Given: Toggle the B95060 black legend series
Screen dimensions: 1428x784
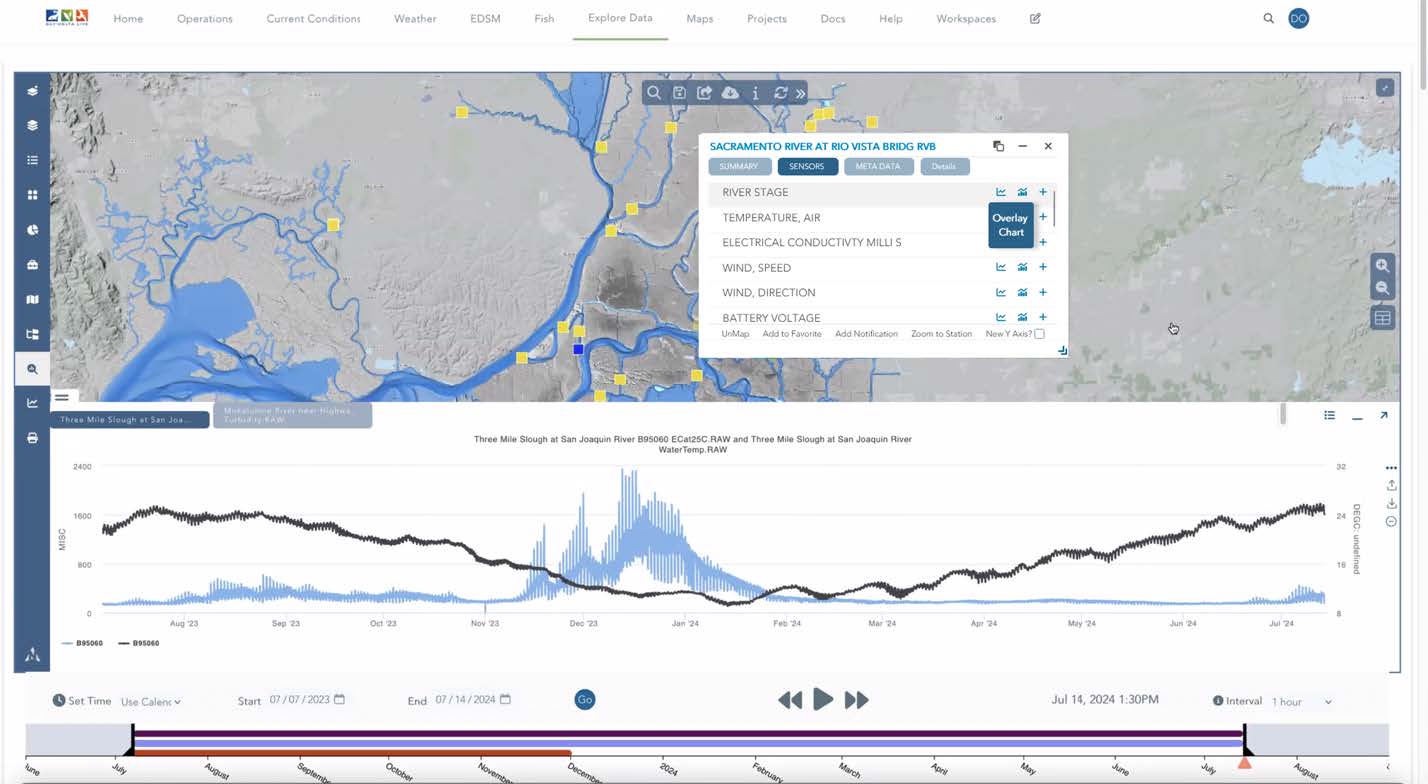Looking at the screenshot, I should click(x=139, y=643).
